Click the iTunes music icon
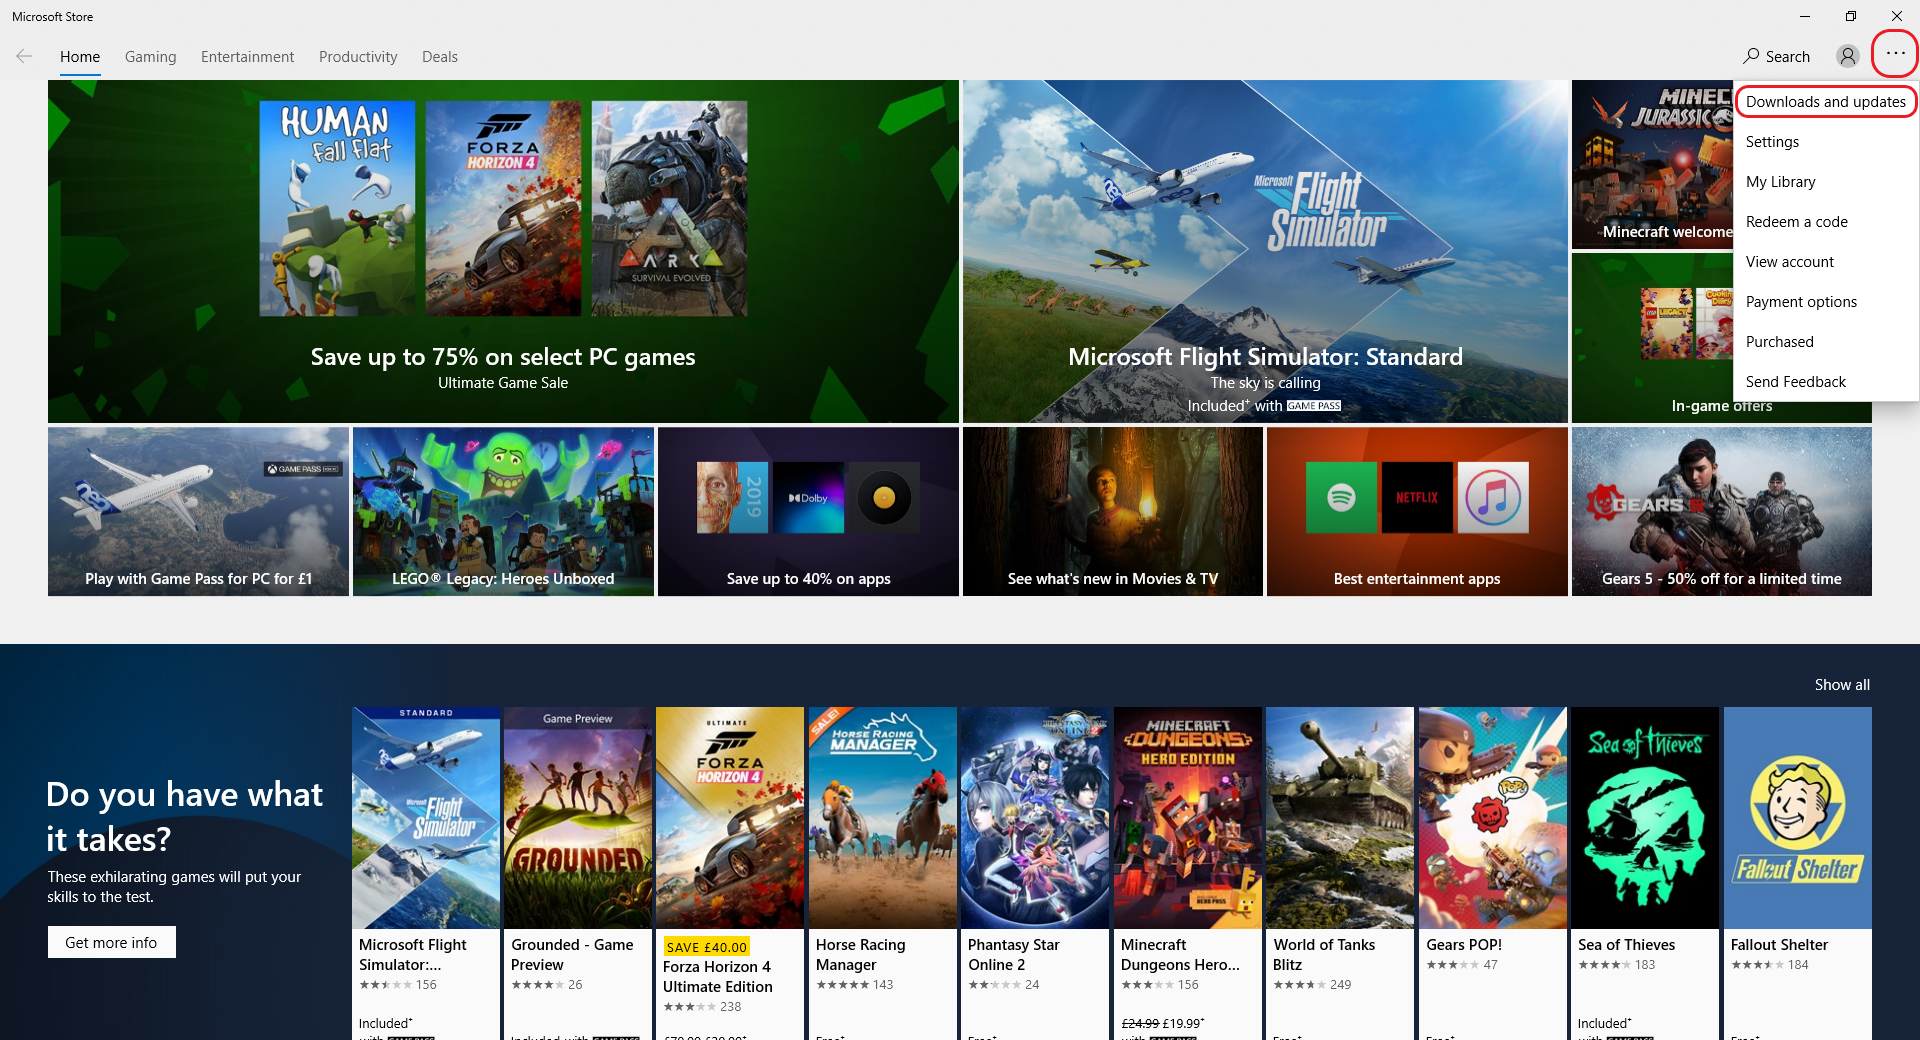 (1493, 497)
